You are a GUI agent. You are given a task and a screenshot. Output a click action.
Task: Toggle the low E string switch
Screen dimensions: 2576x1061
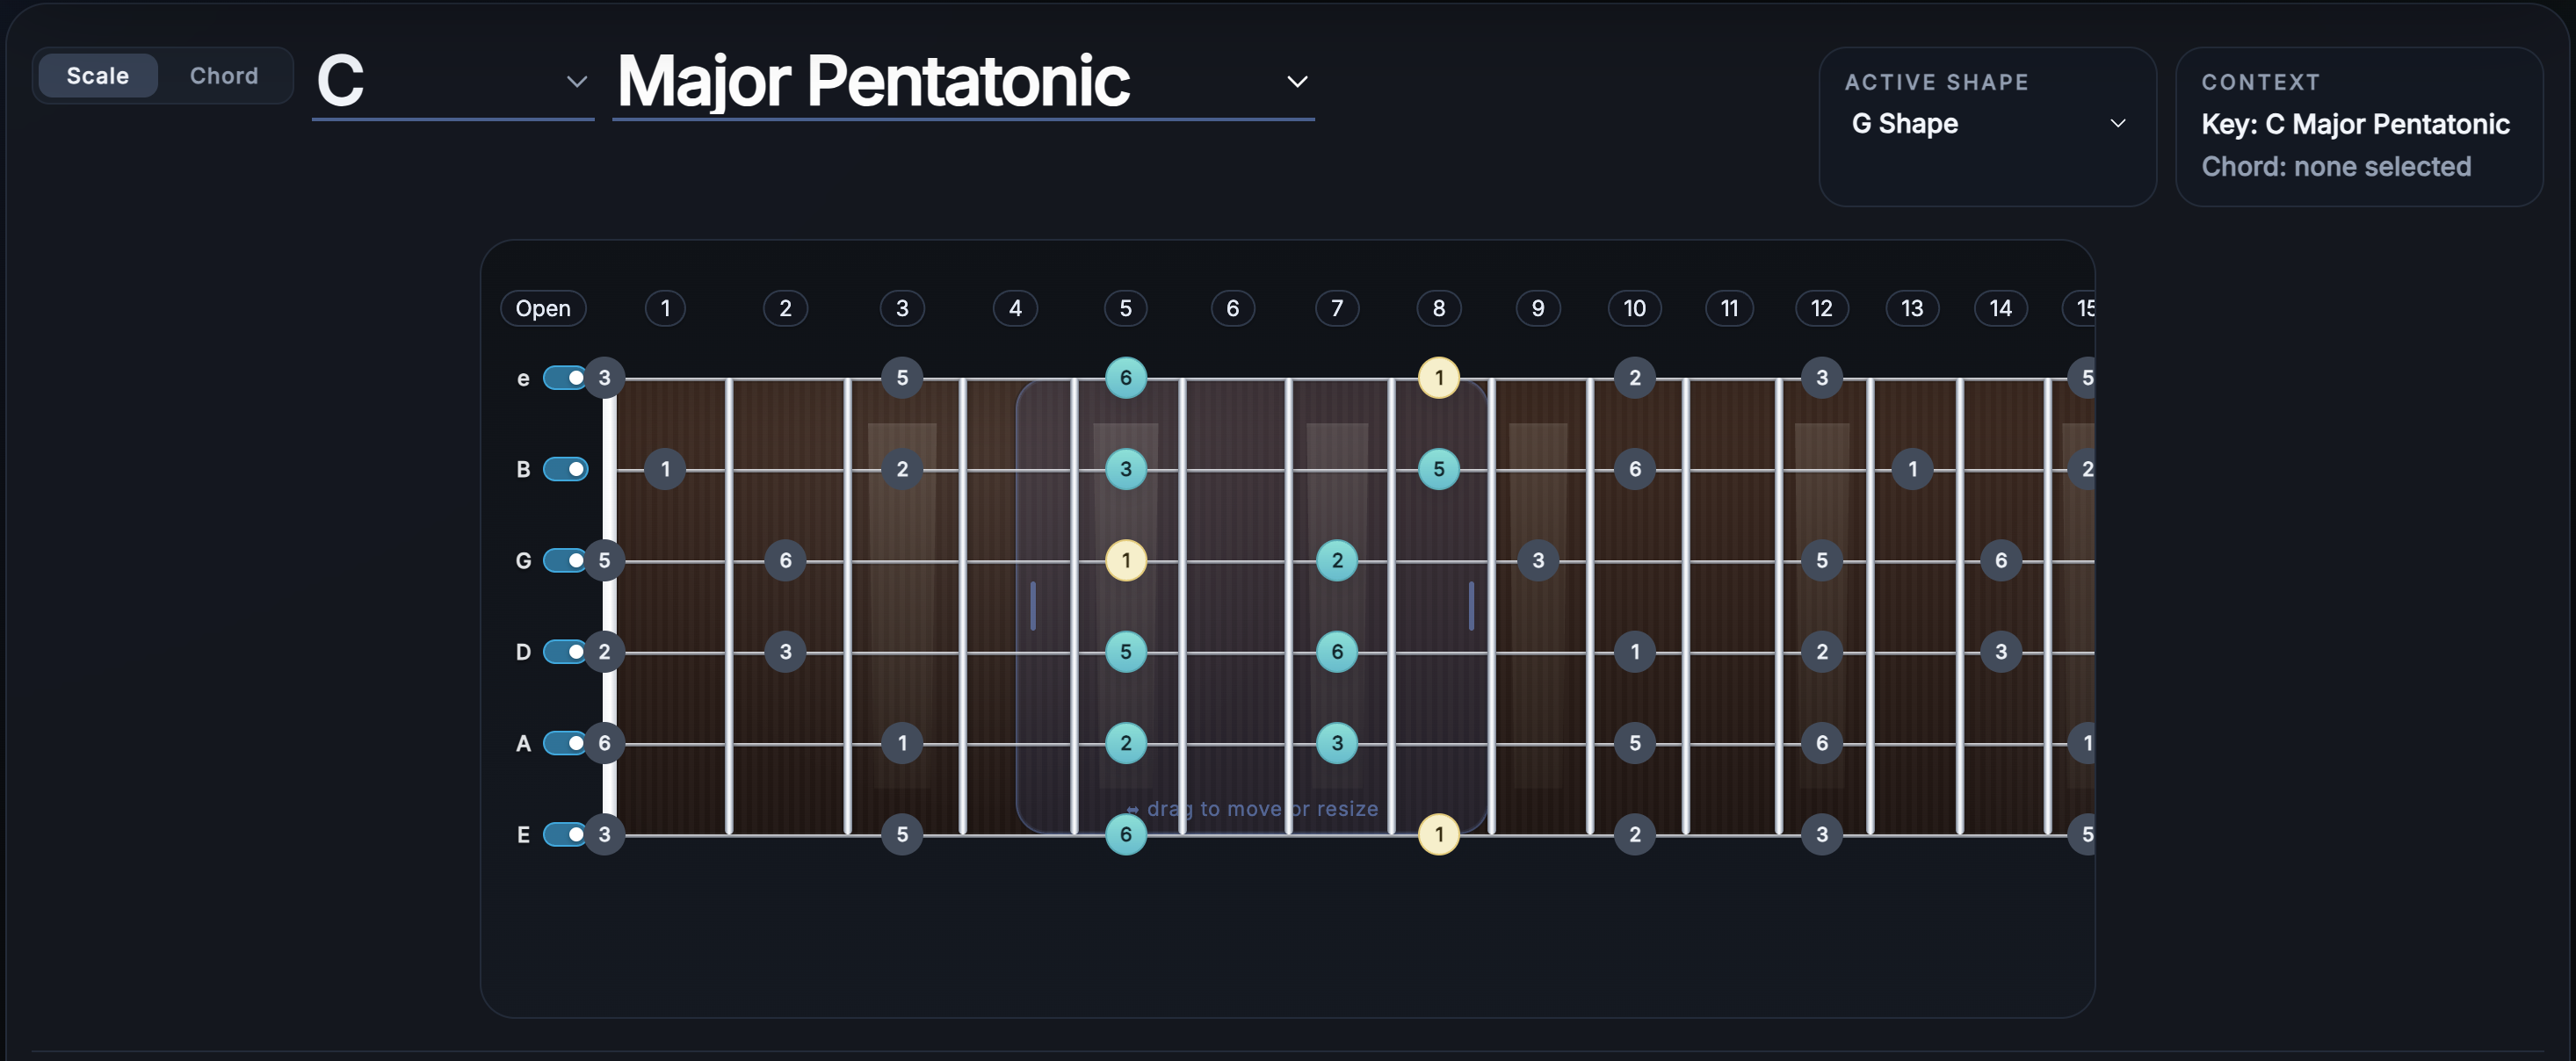point(565,834)
